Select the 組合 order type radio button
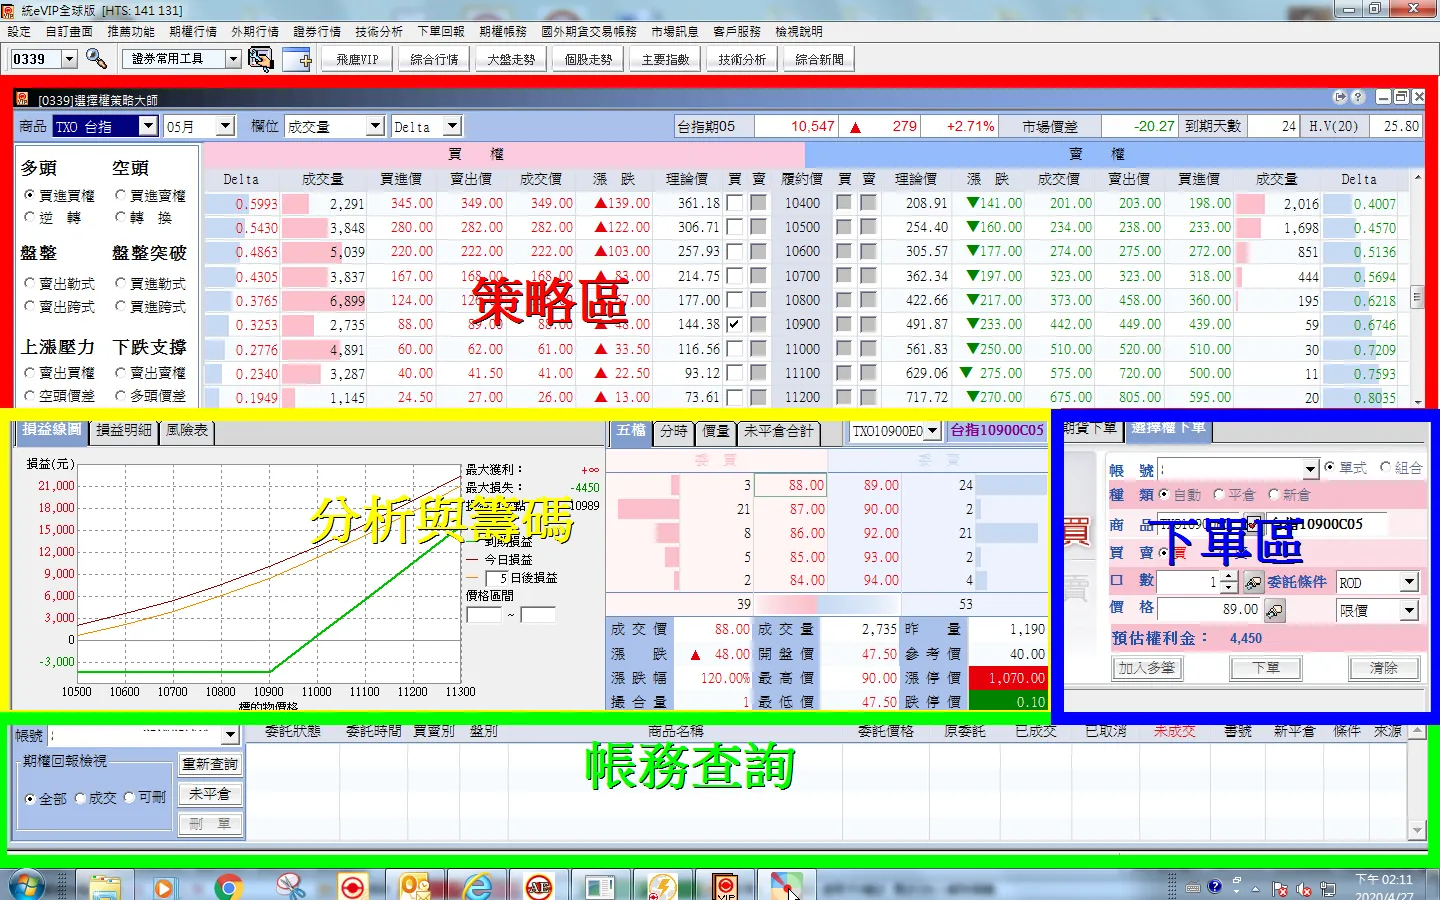Viewport: 1440px width, 900px height. pyautogui.click(x=1385, y=467)
